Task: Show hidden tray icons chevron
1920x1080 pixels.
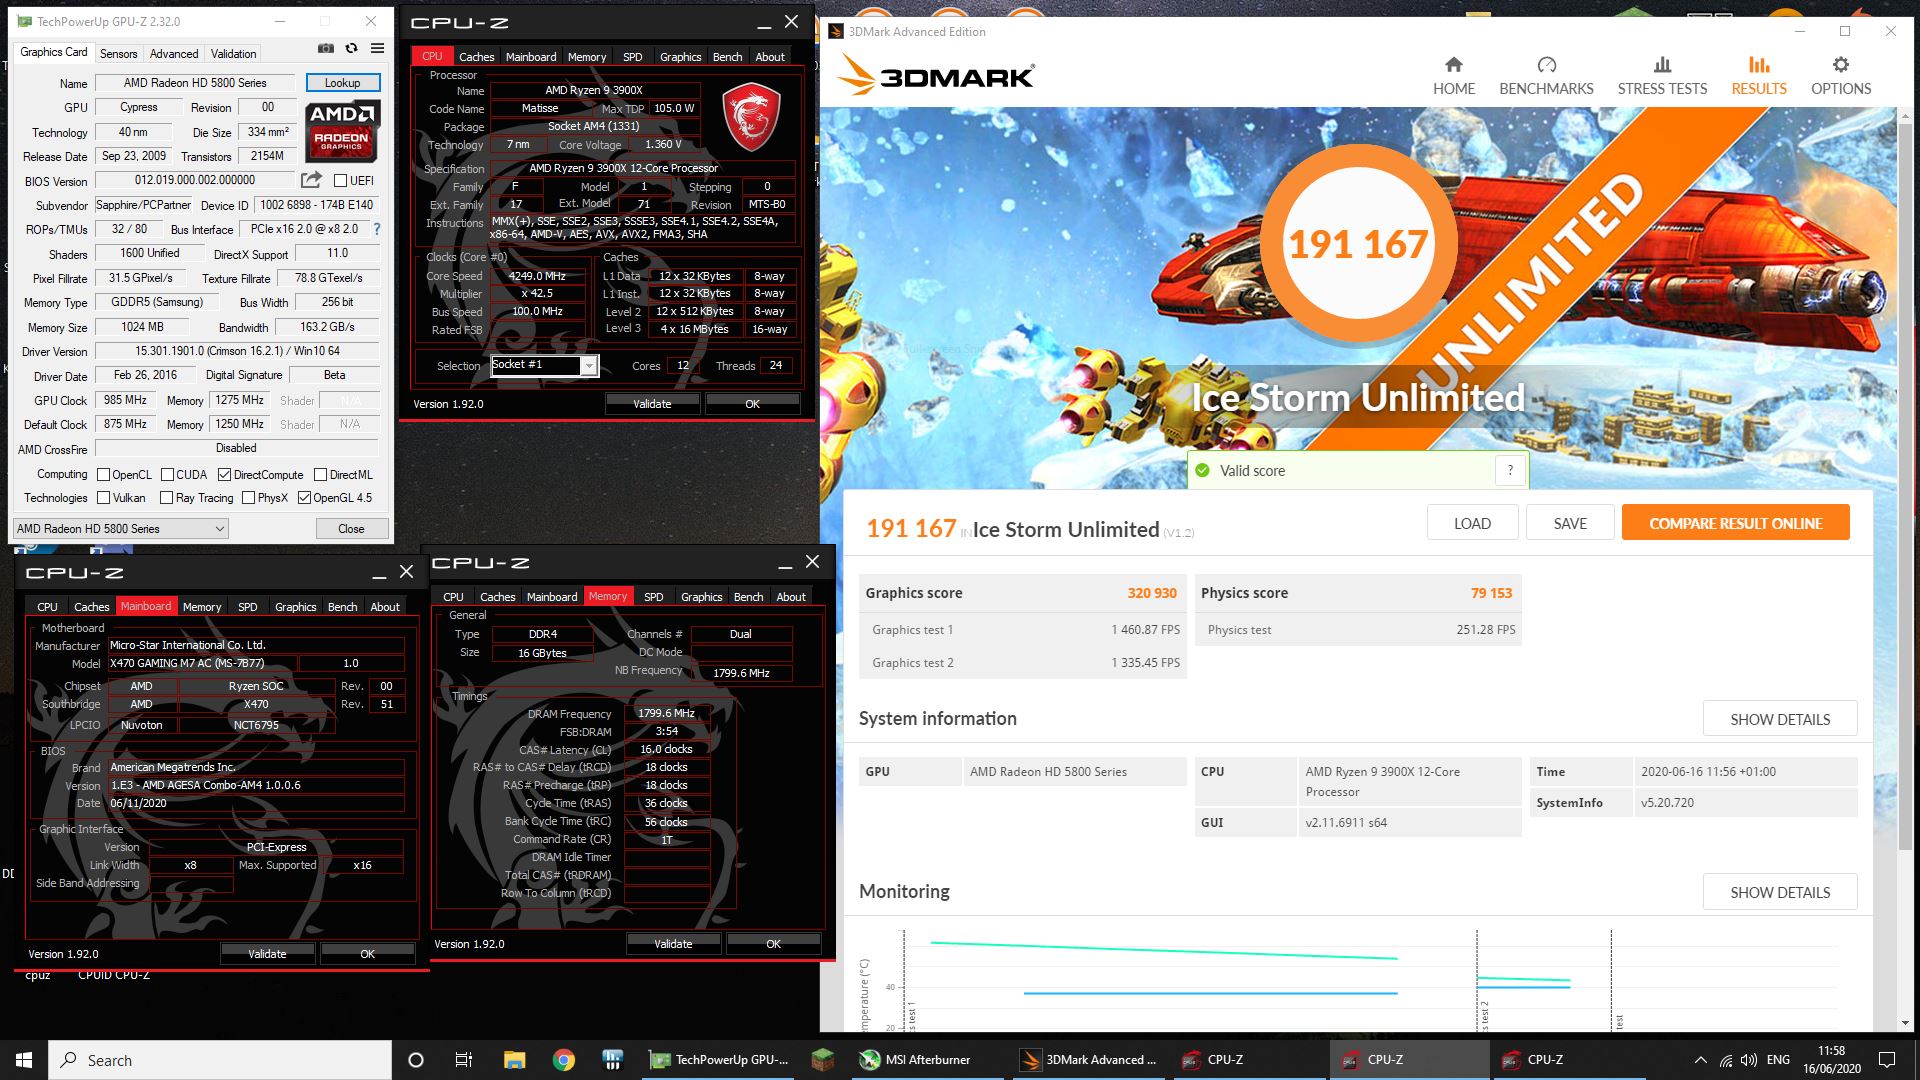Action: [1701, 1060]
